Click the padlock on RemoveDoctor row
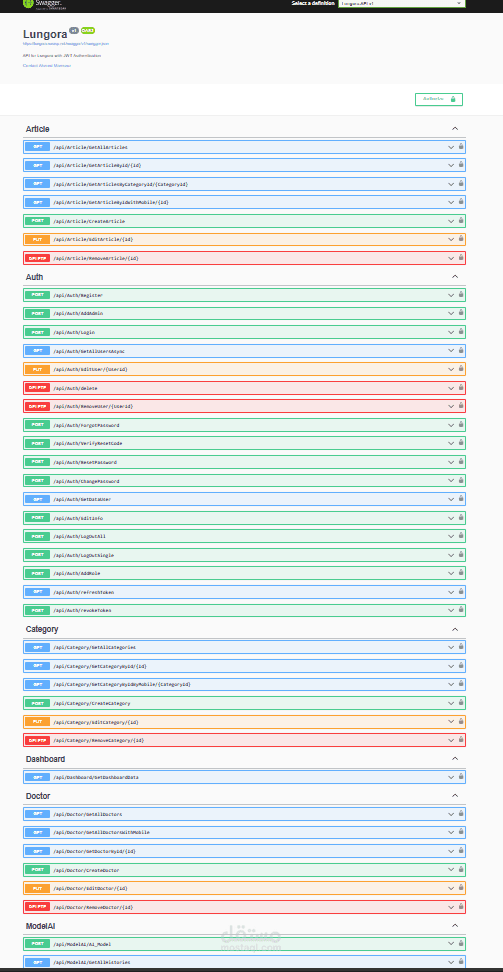The image size is (503, 972). tap(461, 907)
